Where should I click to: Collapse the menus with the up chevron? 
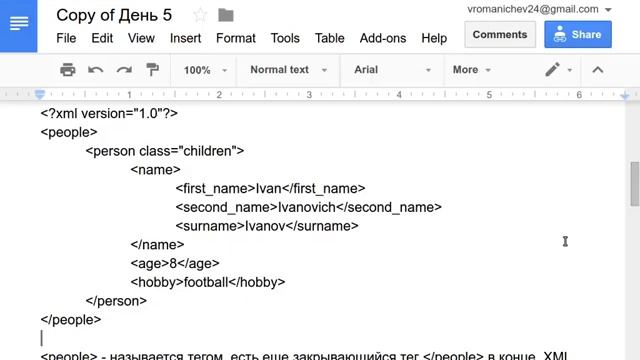tap(598, 70)
